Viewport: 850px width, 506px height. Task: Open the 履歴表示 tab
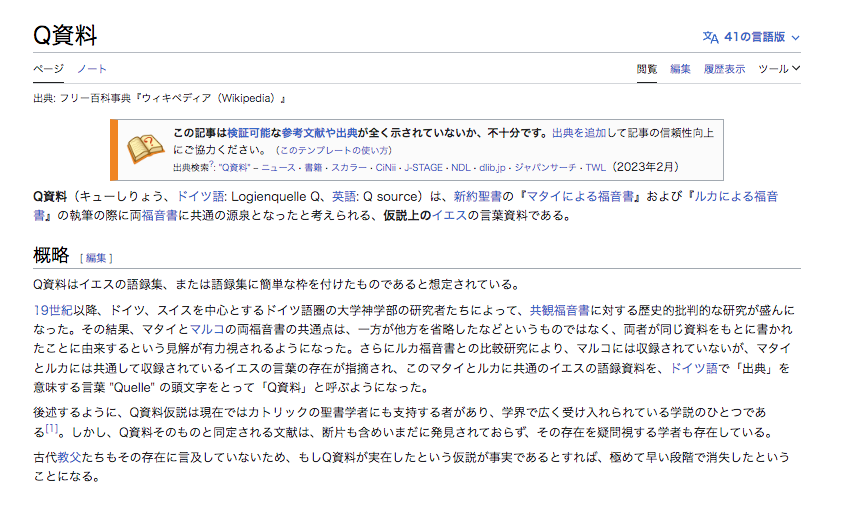coord(724,69)
